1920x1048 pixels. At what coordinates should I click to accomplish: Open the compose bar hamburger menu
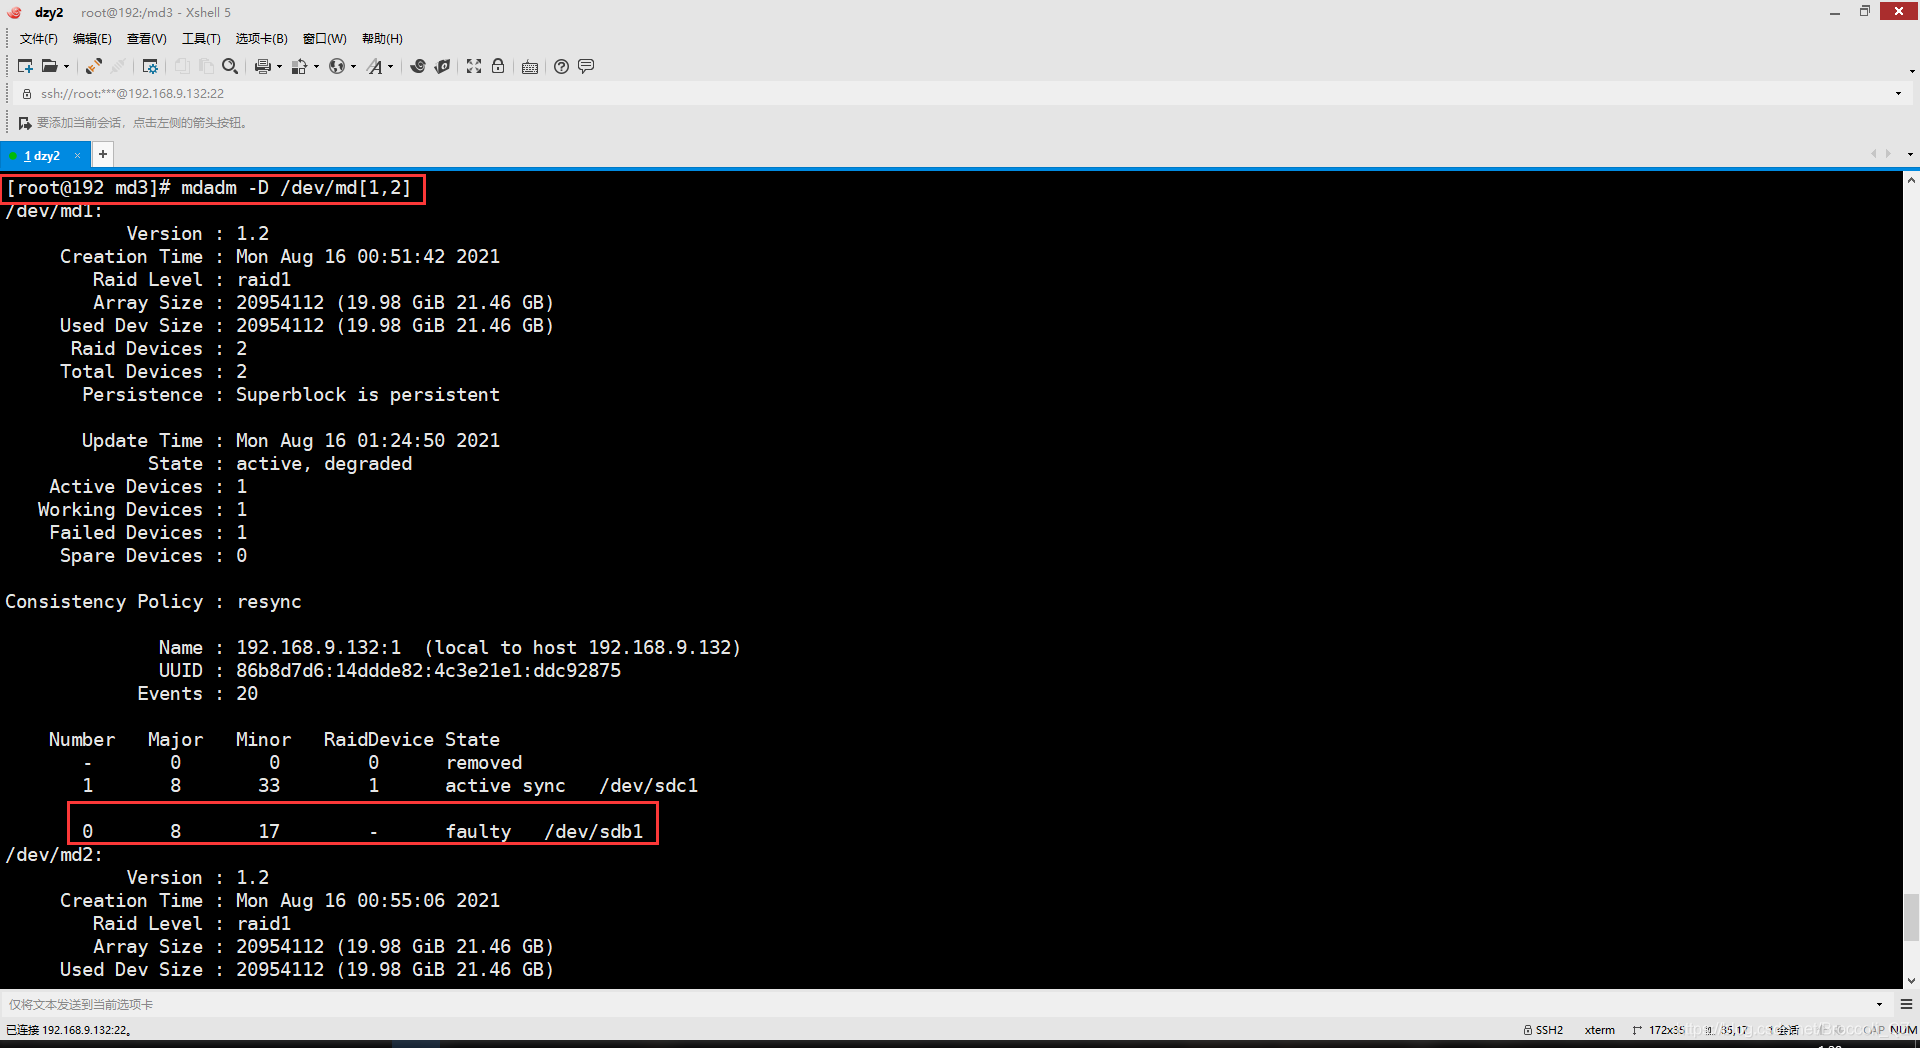1906,1004
